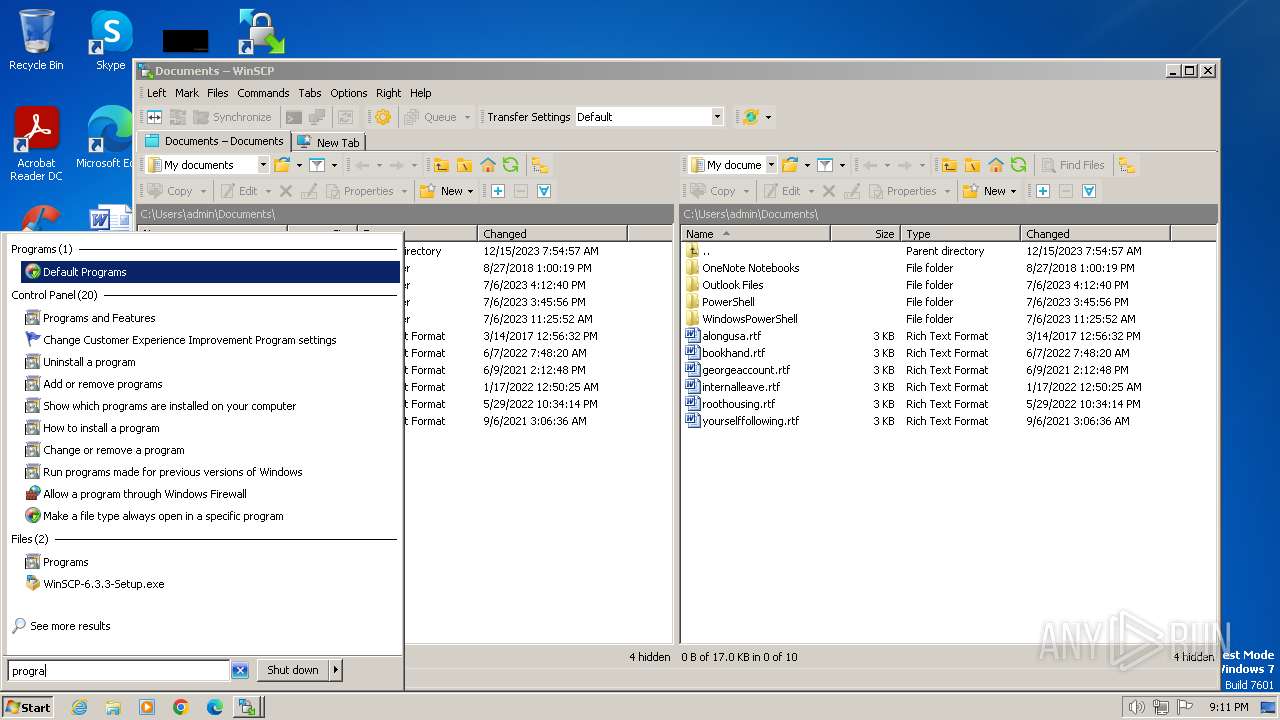Click the right panel filter icon

pyautogui.click(x=825, y=165)
